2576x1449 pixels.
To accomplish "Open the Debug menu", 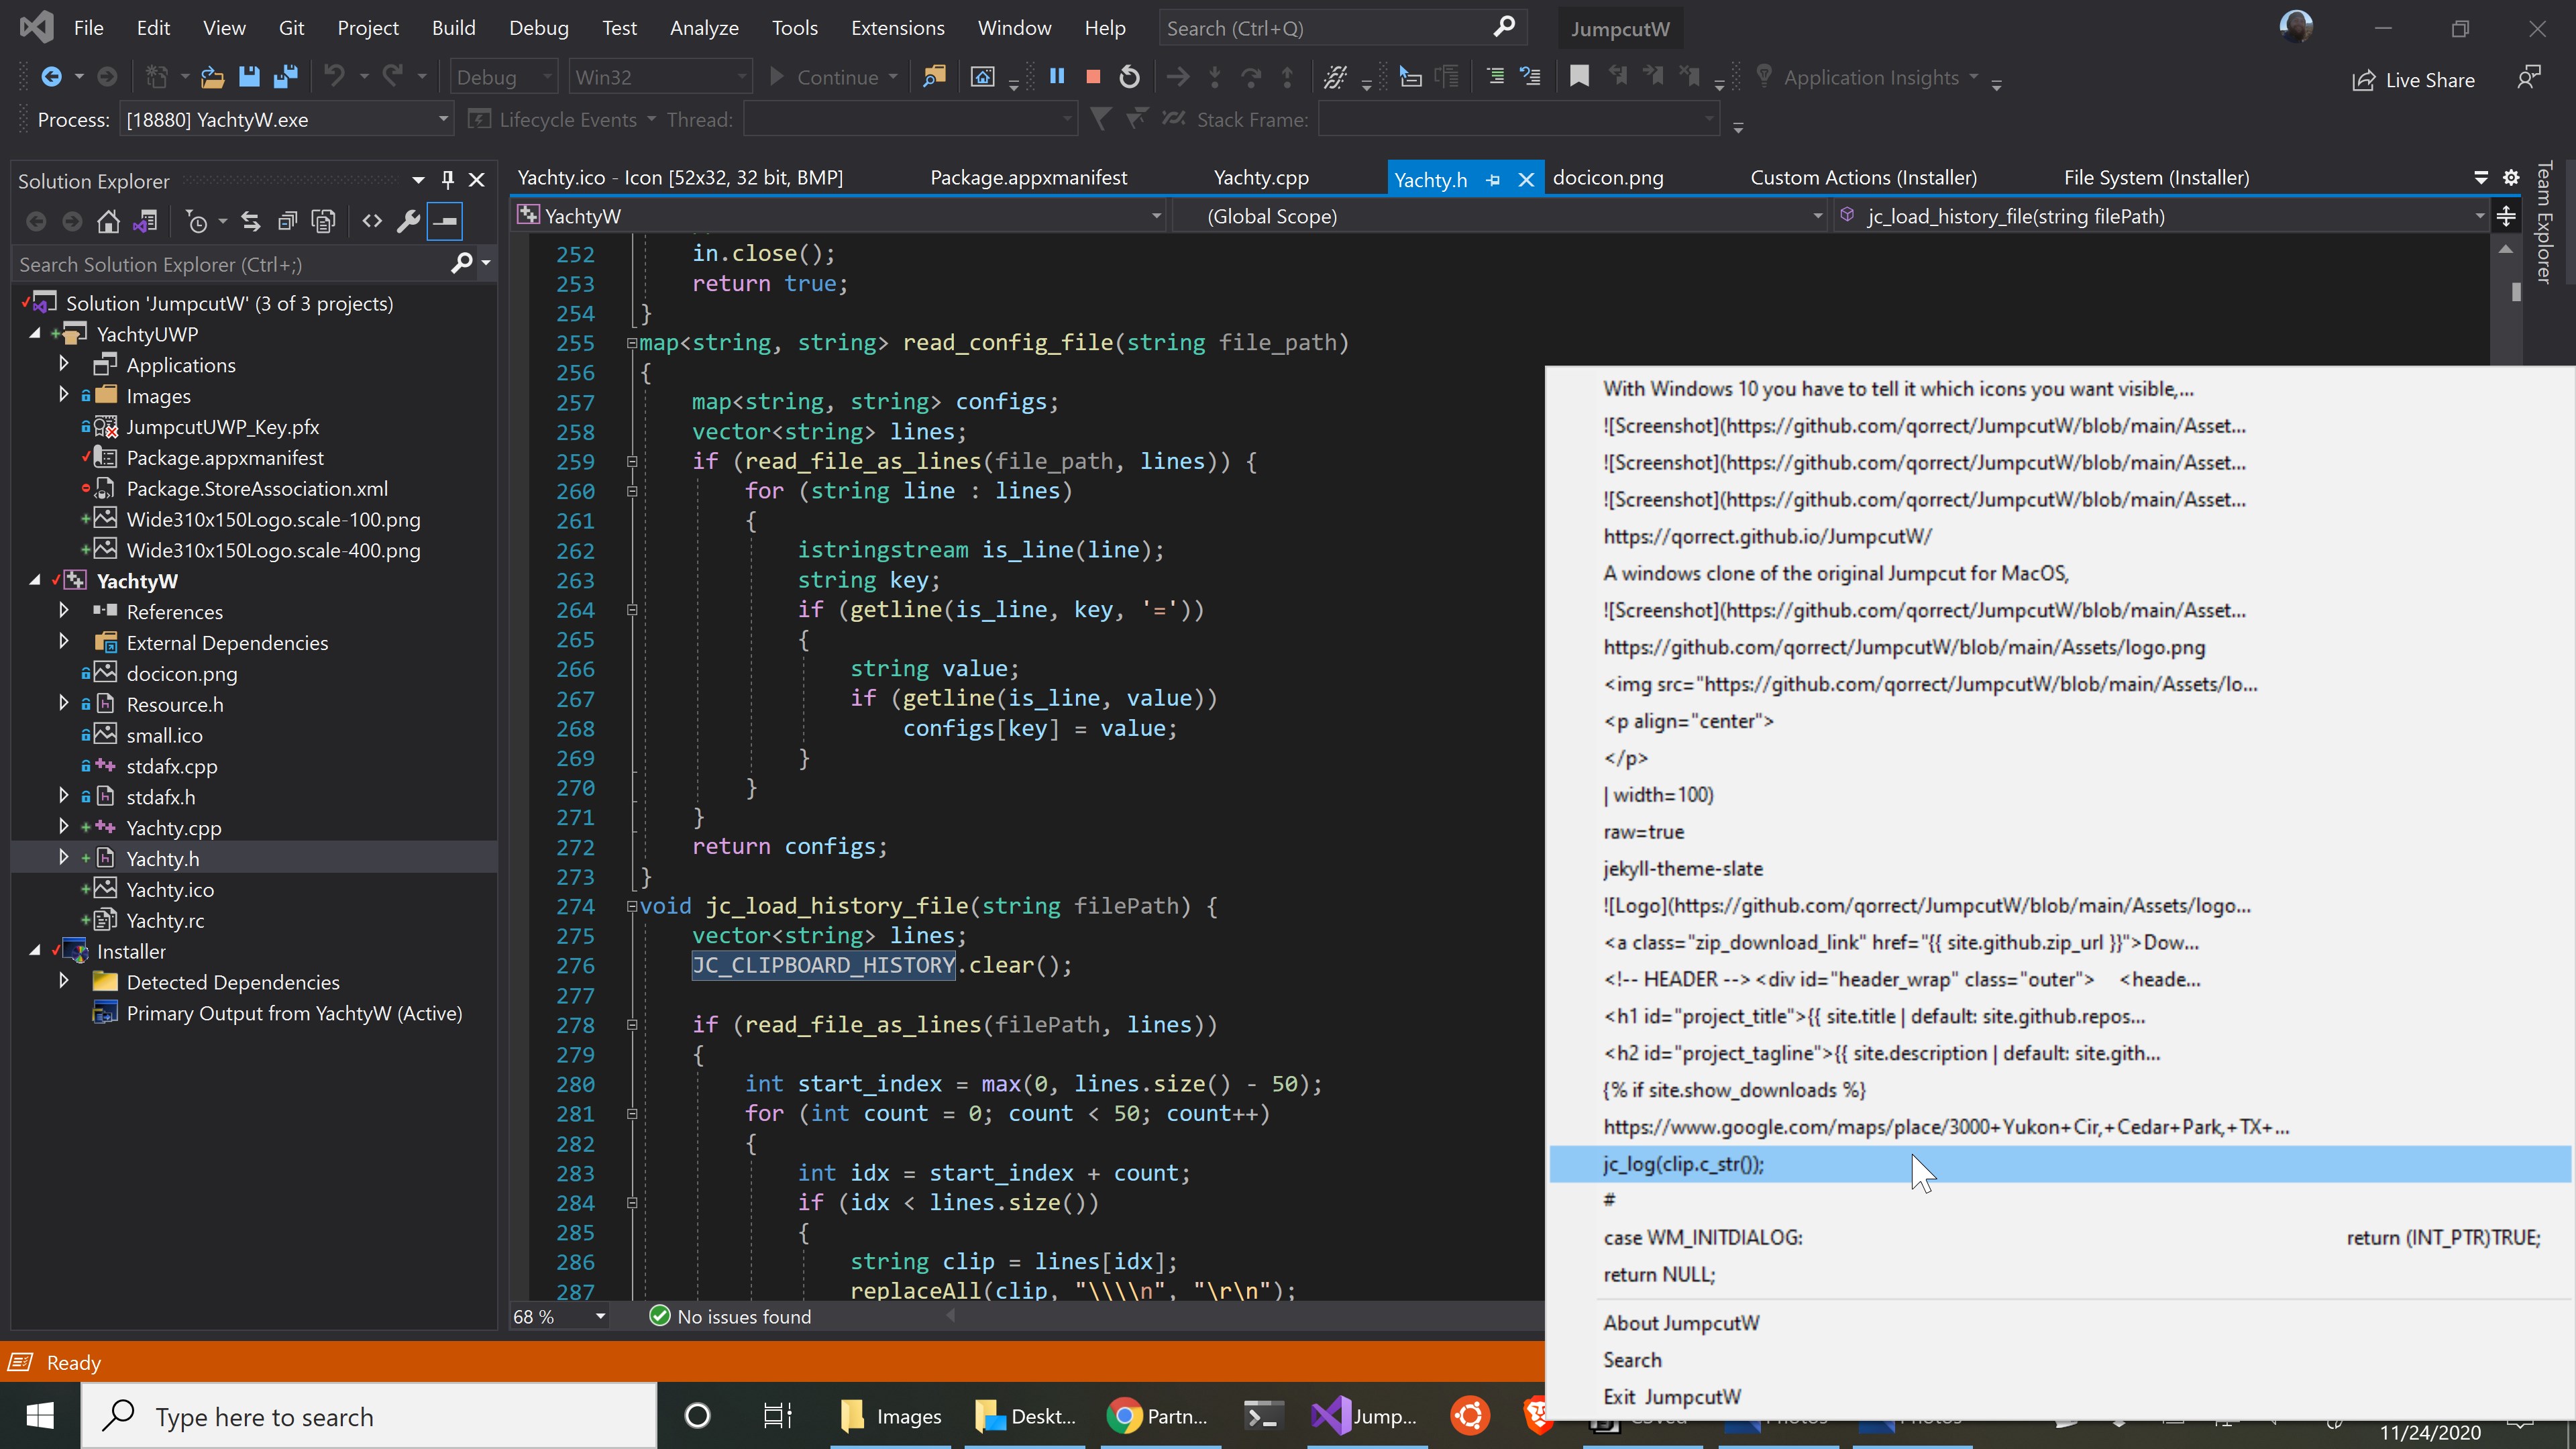I will point(538,28).
